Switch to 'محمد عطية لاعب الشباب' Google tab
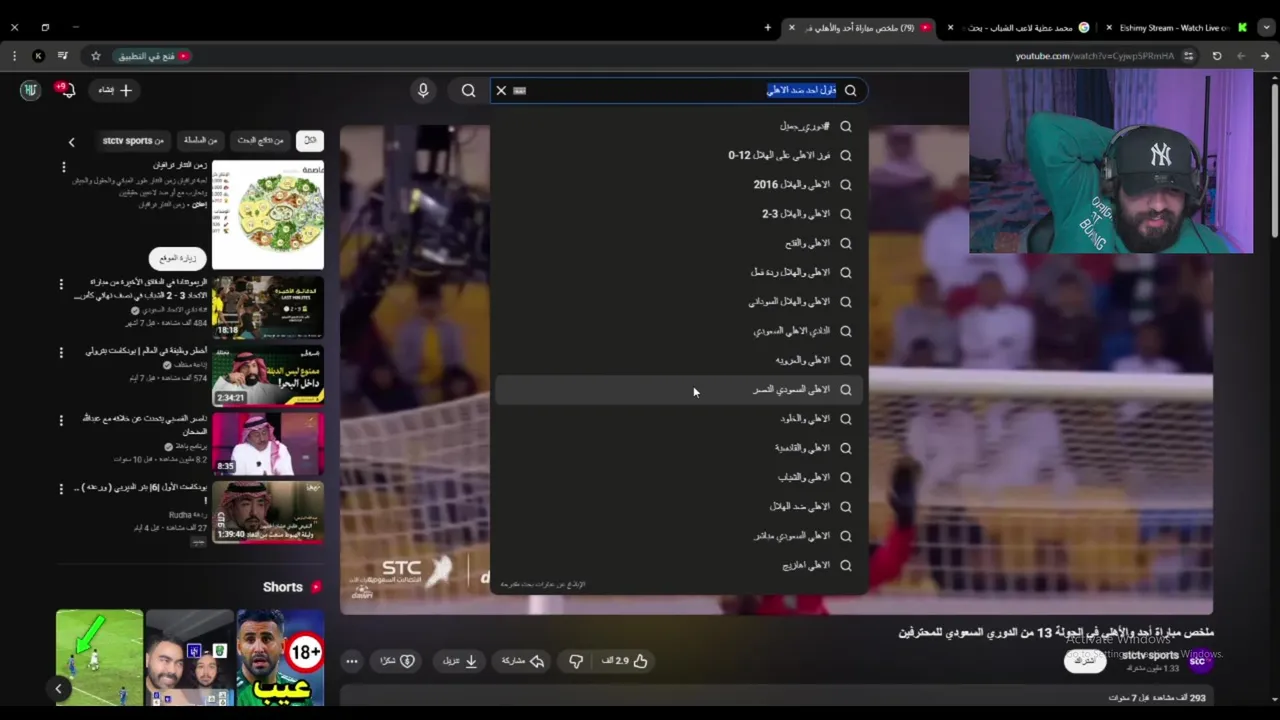This screenshot has width=1280, height=720. tap(1020, 28)
